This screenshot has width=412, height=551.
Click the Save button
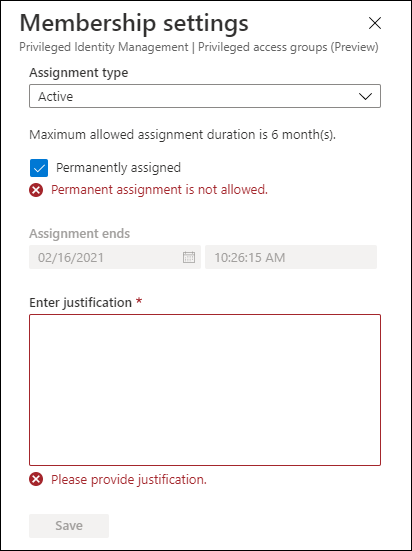coord(69,526)
